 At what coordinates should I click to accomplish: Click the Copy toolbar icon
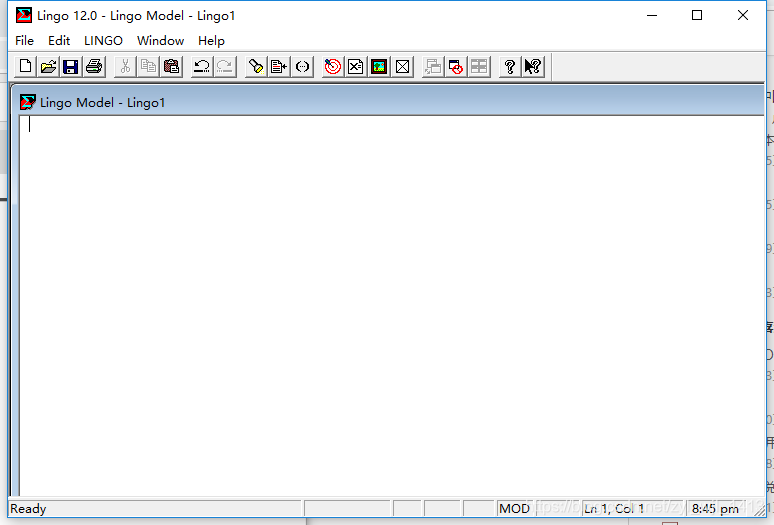click(x=149, y=66)
